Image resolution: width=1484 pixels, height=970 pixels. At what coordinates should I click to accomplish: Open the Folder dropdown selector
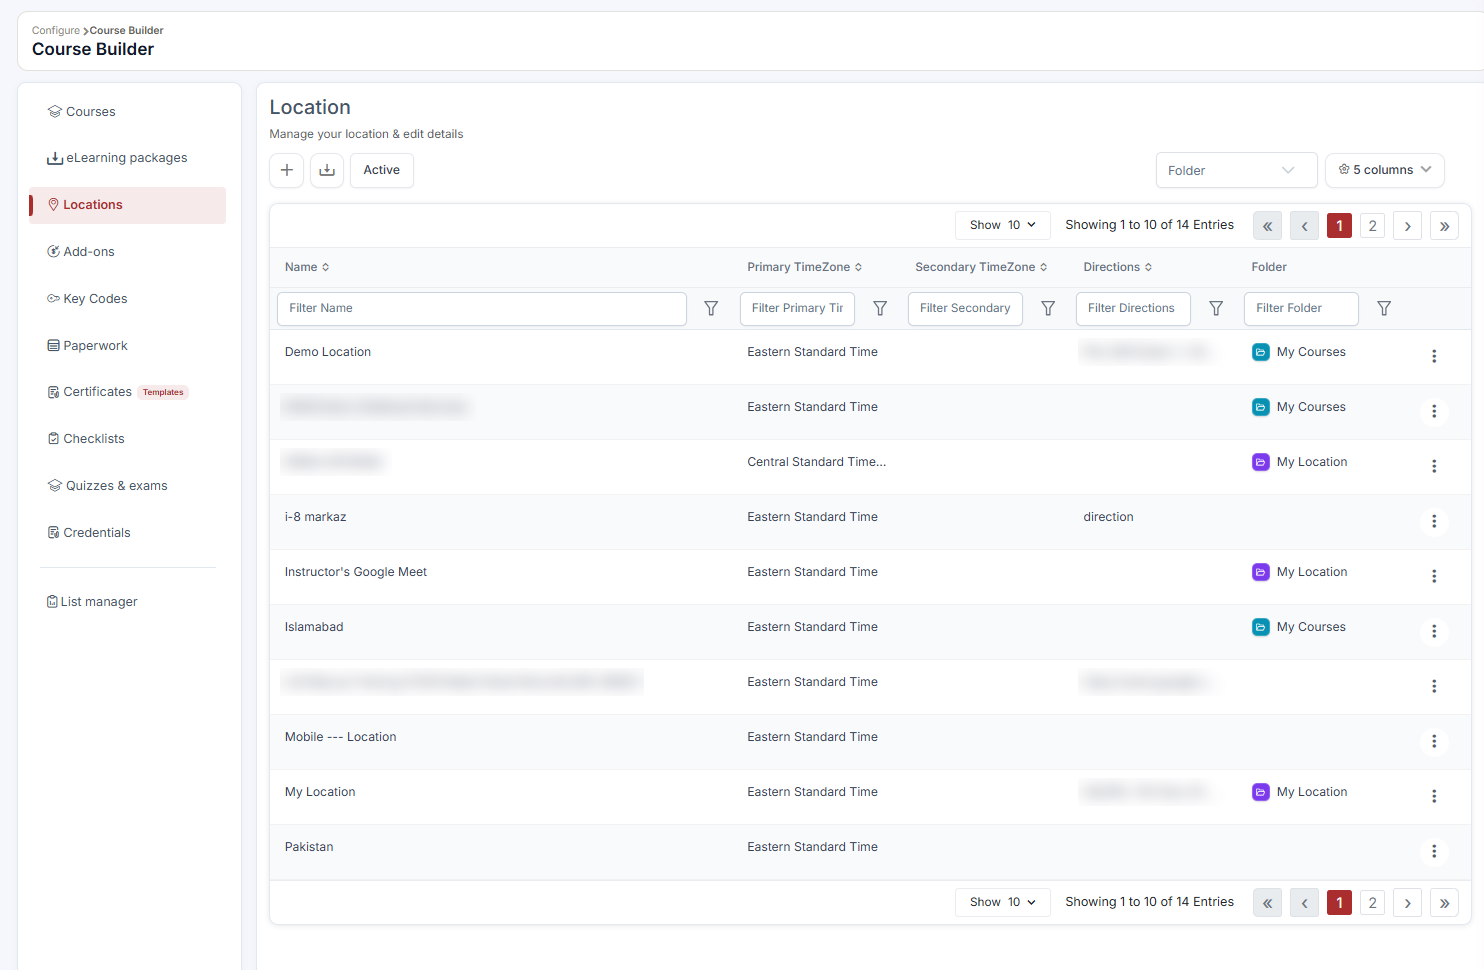[1236, 170]
